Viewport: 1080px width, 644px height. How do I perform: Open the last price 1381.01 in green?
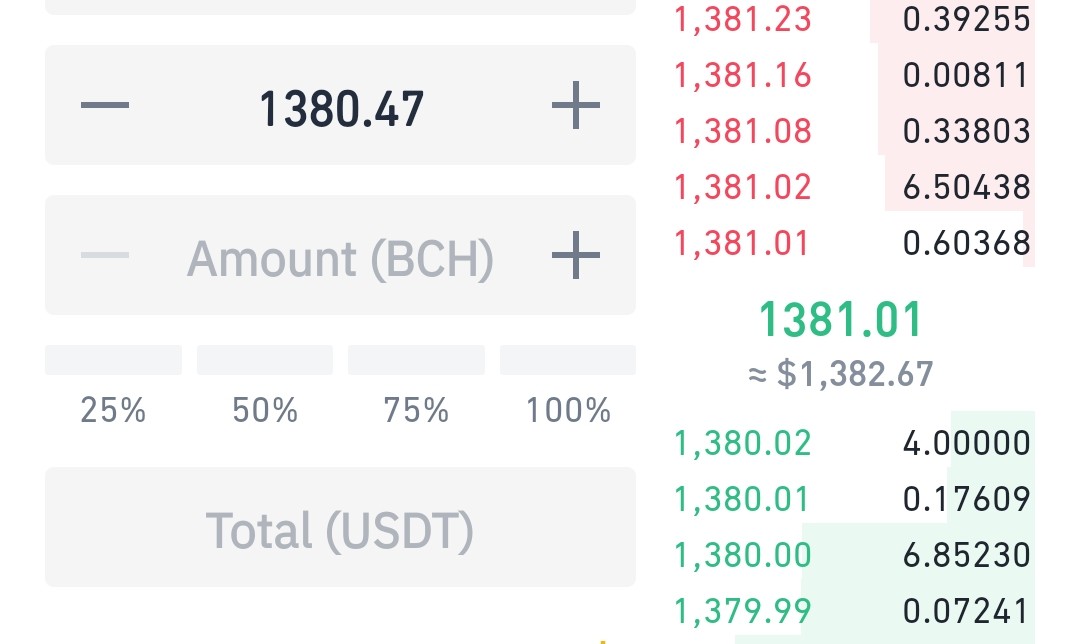[840, 320]
